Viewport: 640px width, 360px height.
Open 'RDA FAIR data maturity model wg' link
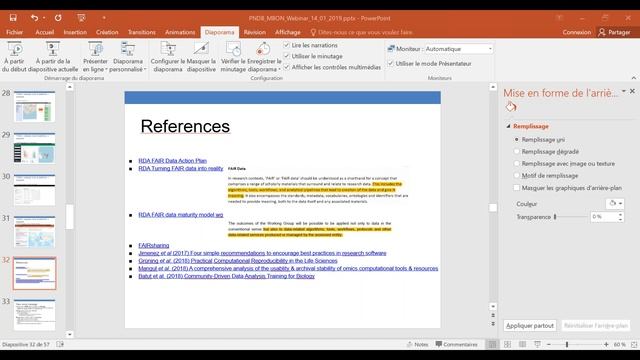(181, 215)
